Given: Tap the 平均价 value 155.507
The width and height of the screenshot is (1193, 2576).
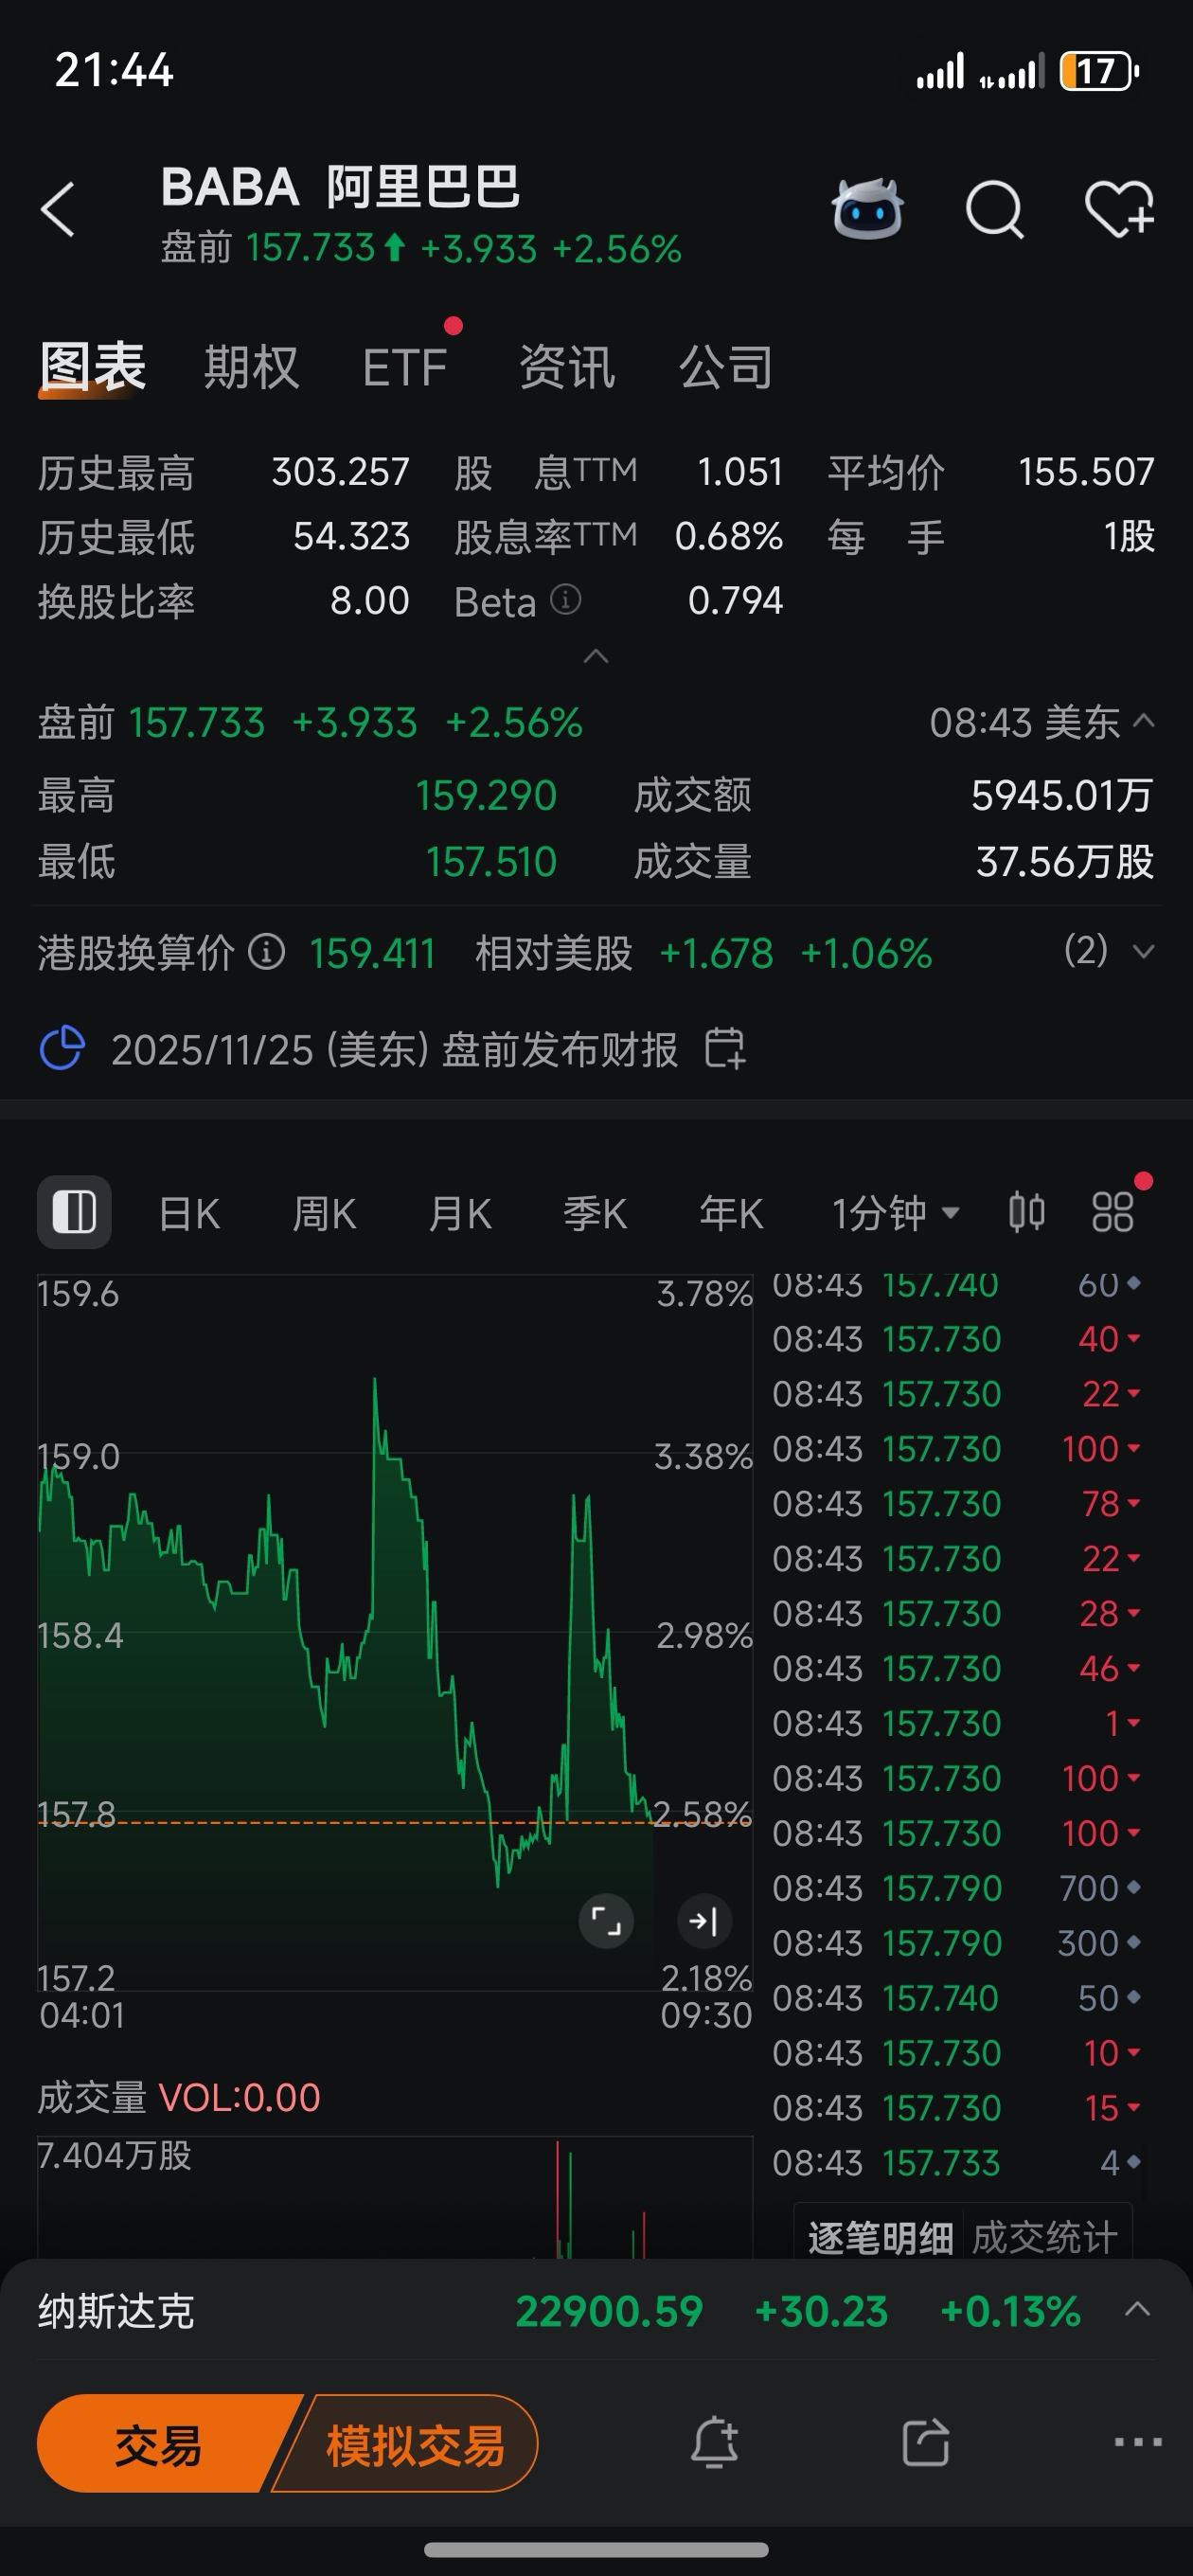Looking at the screenshot, I should tap(1086, 471).
